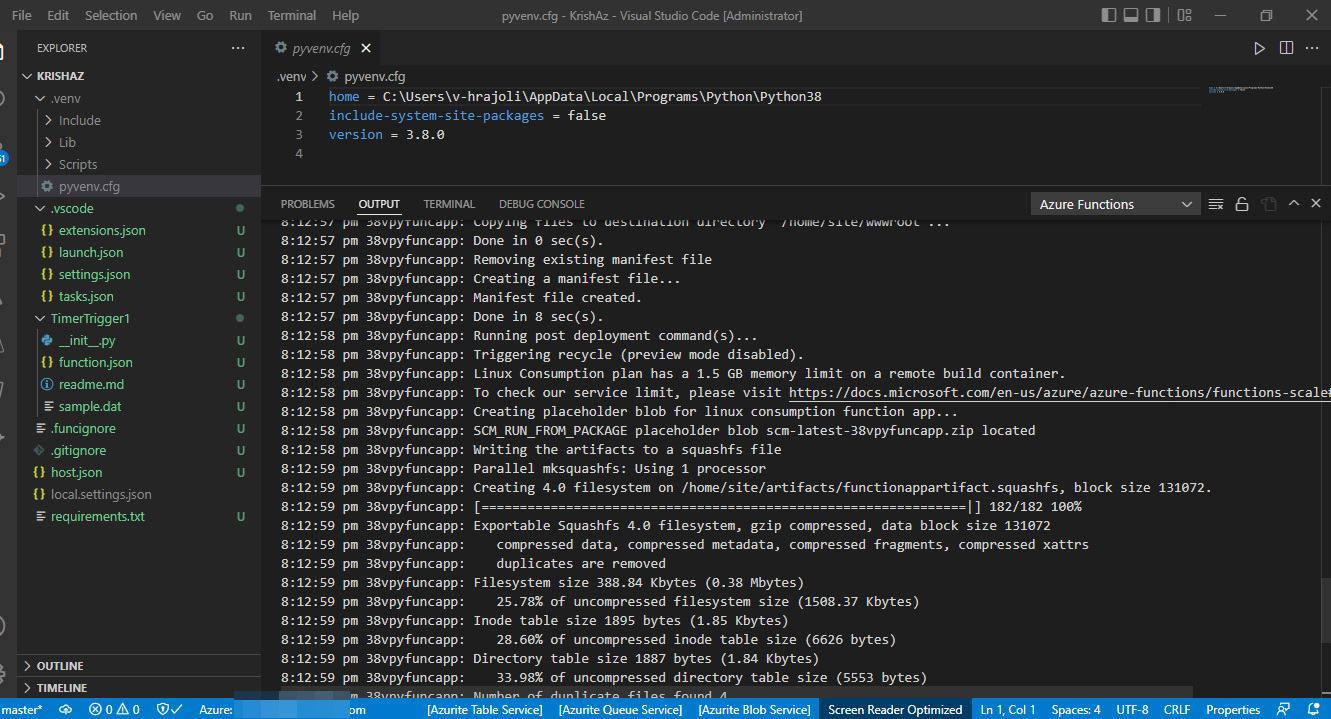Switch to the DEBUG CONSOLE tab
This screenshot has height=719, width=1331.
coord(542,204)
